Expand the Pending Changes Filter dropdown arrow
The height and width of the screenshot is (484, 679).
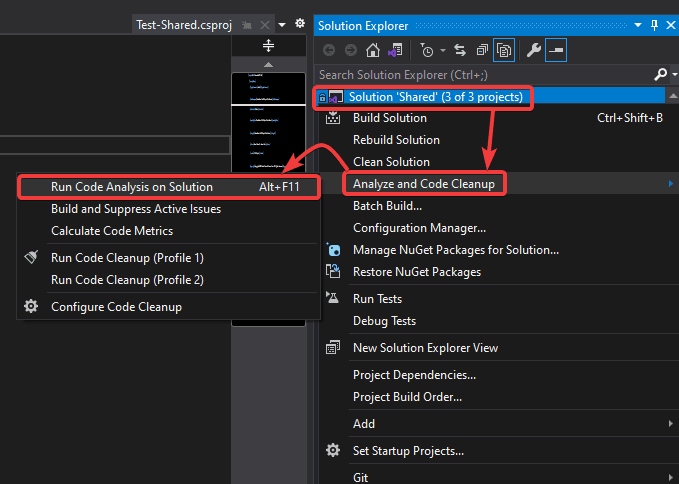click(x=443, y=51)
